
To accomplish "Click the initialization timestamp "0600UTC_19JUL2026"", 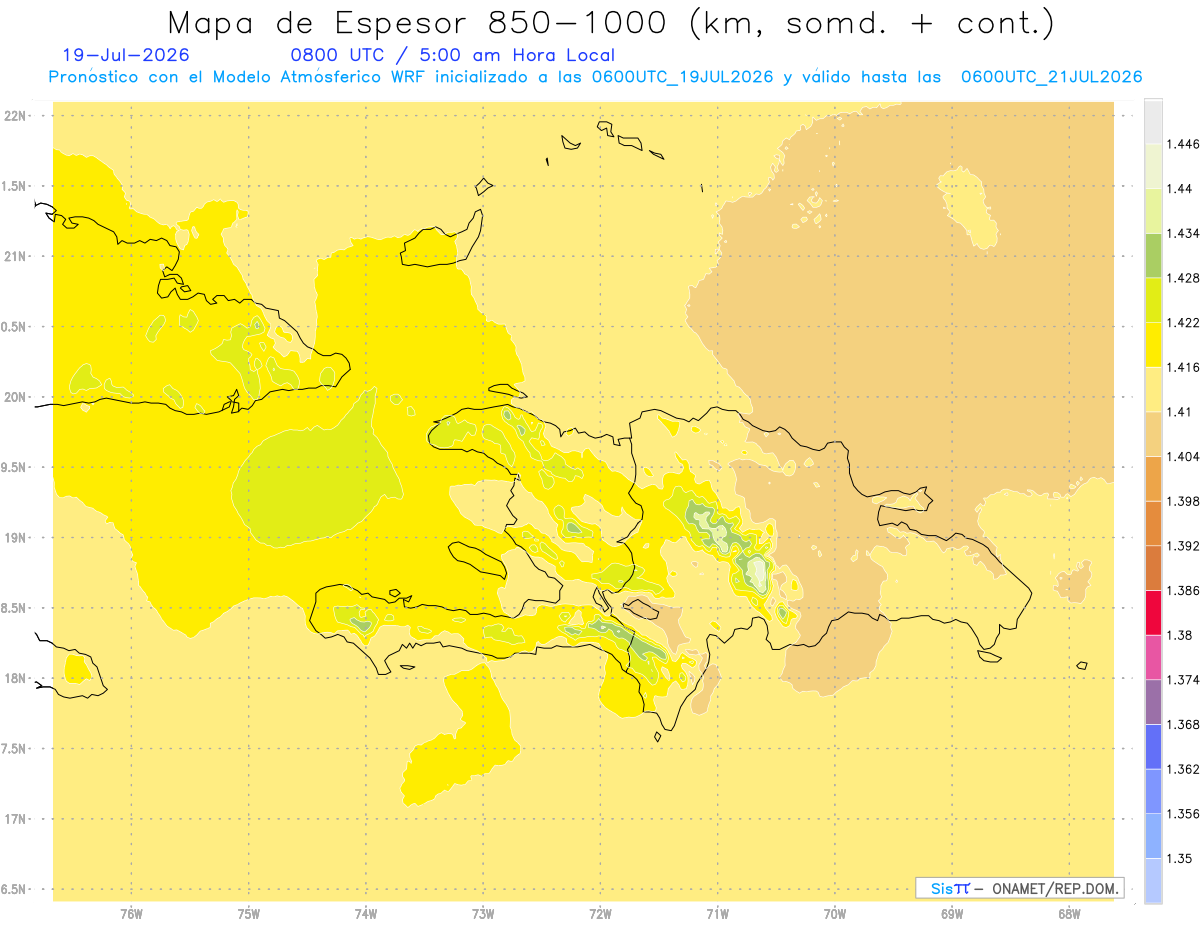I will pyautogui.click(x=682, y=77).
